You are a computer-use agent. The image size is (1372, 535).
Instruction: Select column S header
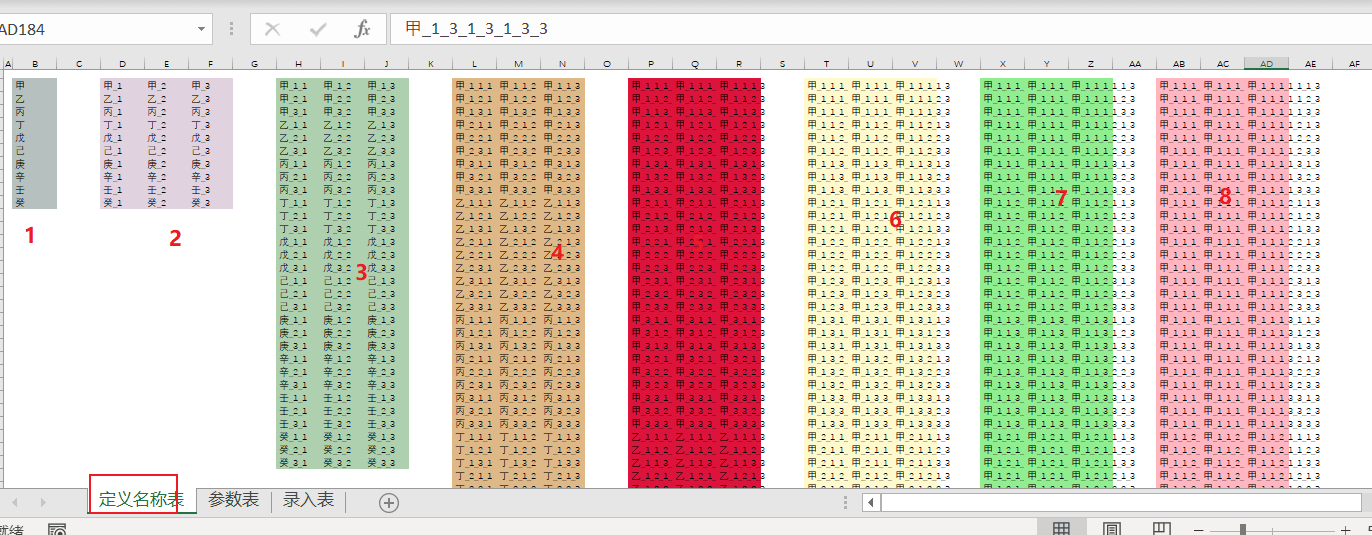pos(782,64)
